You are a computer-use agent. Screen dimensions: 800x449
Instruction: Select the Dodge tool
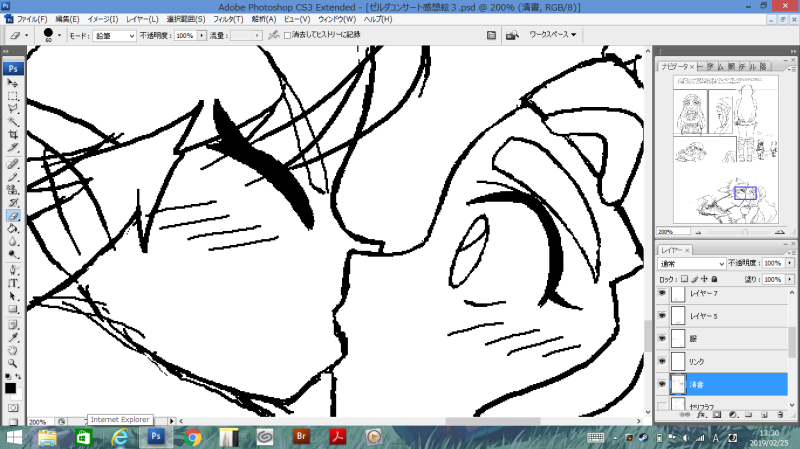[13, 254]
